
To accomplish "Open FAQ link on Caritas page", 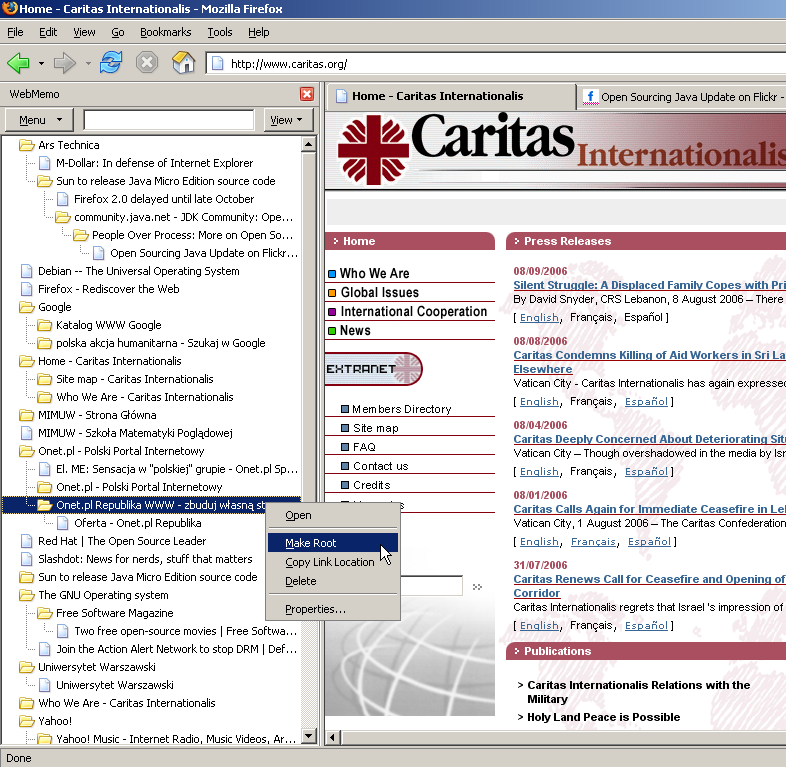I will coord(364,447).
